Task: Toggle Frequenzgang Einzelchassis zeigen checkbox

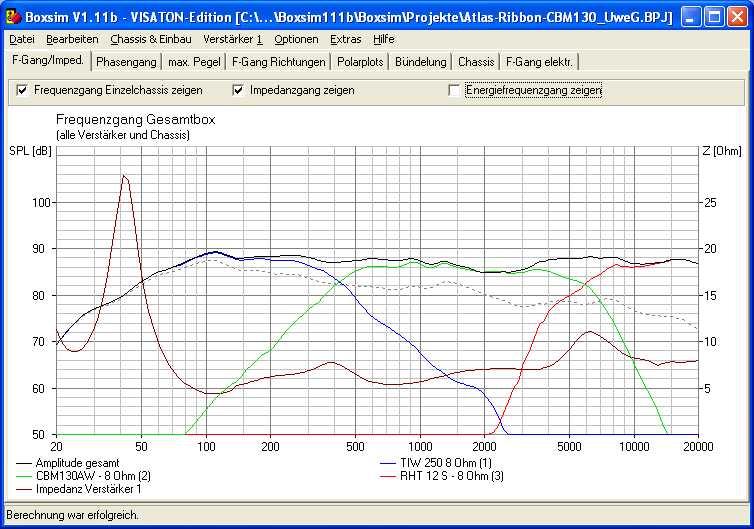Action: [22, 90]
